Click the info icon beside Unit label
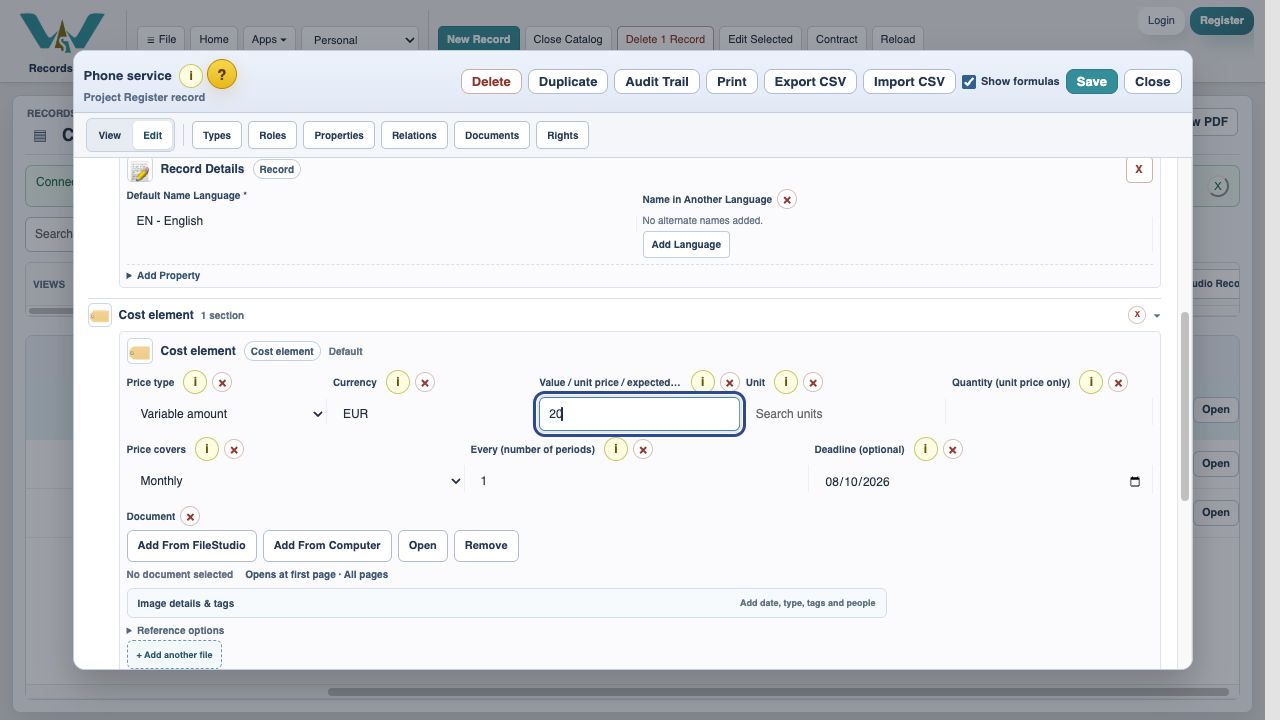The image size is (1280, 720). (786, 382)
